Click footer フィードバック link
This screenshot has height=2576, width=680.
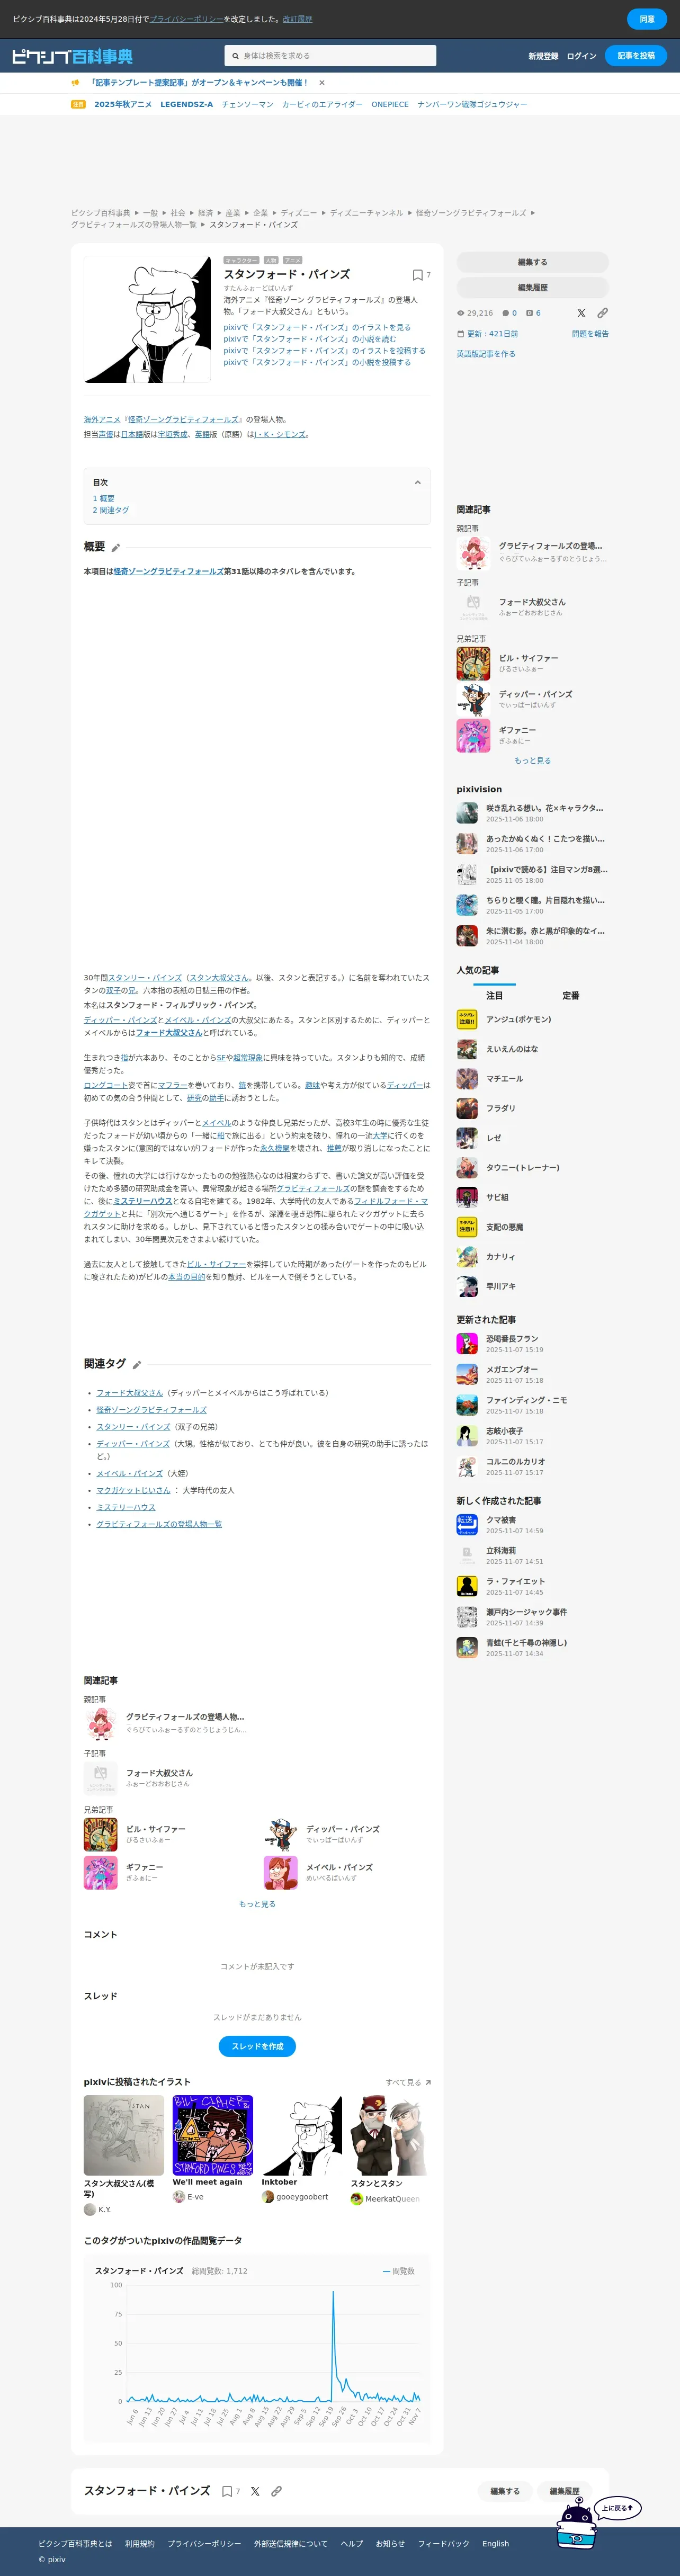pos(444,2543)
